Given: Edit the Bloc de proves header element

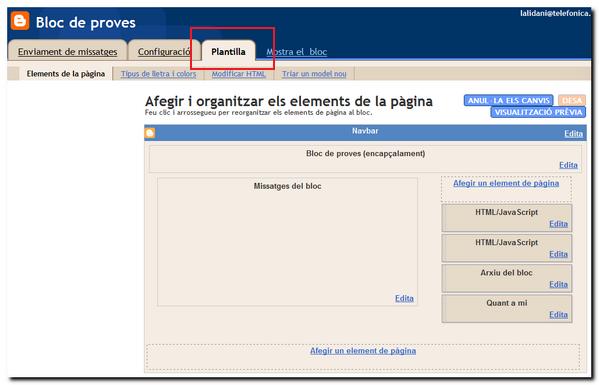Looking at the screenshot, I should pos(568,165).
